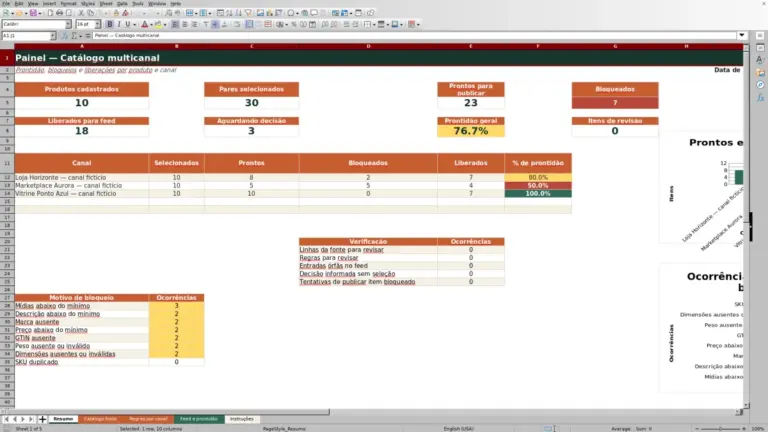This screenshot has width=768, height=432.
Task: Click the Formula equals sign icon
Action: pos(88,35)
